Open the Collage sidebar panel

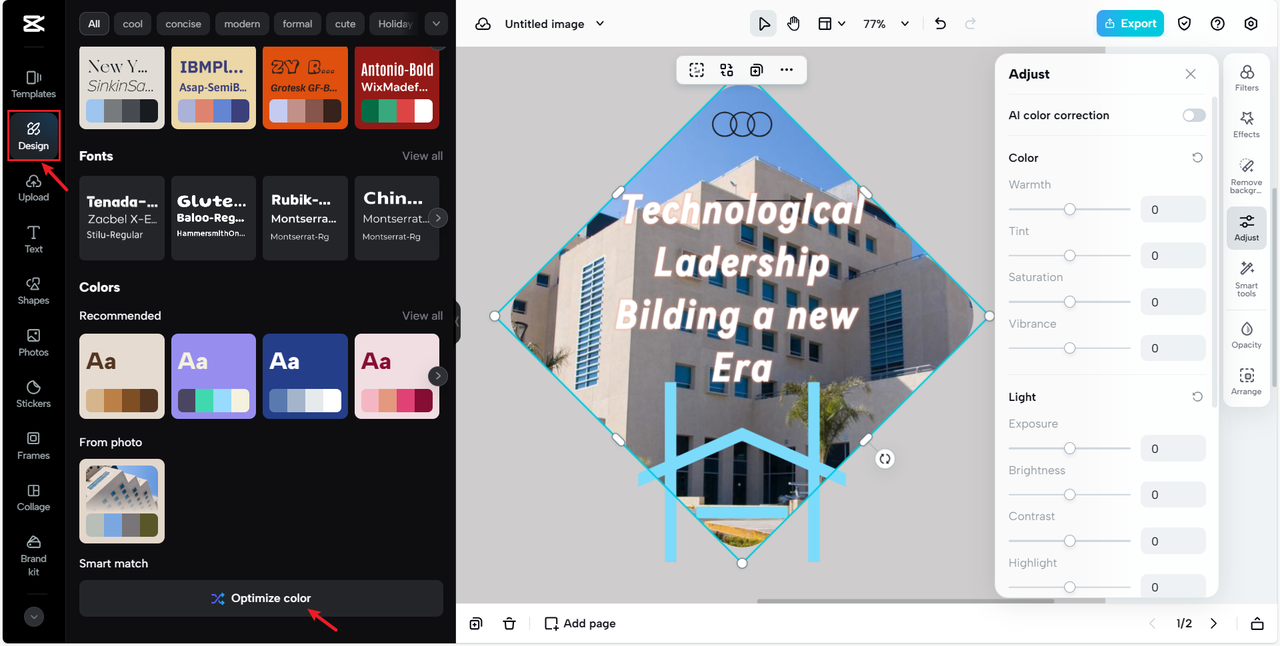click(x=33, y=498)
